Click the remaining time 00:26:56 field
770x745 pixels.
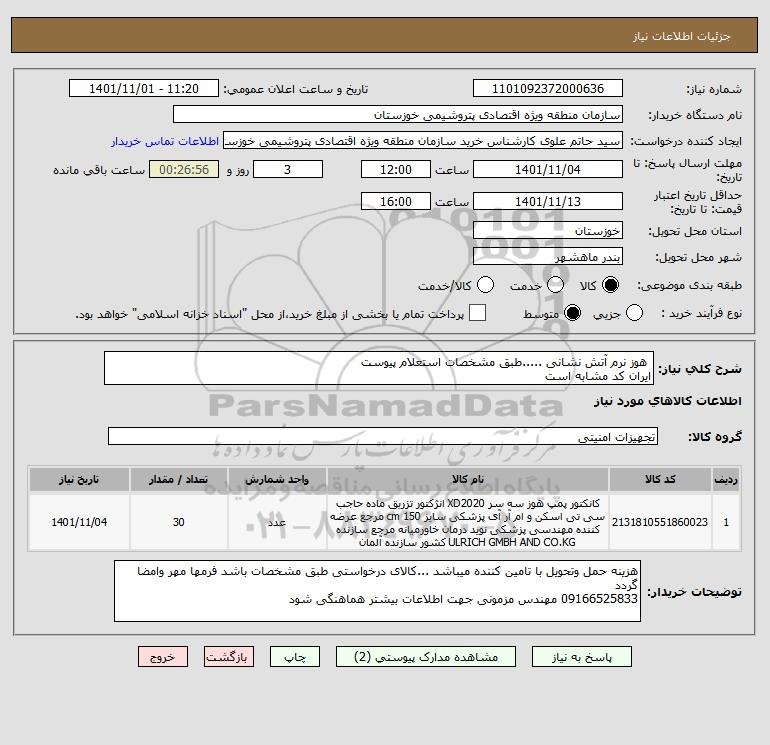[x=184, y=169]
